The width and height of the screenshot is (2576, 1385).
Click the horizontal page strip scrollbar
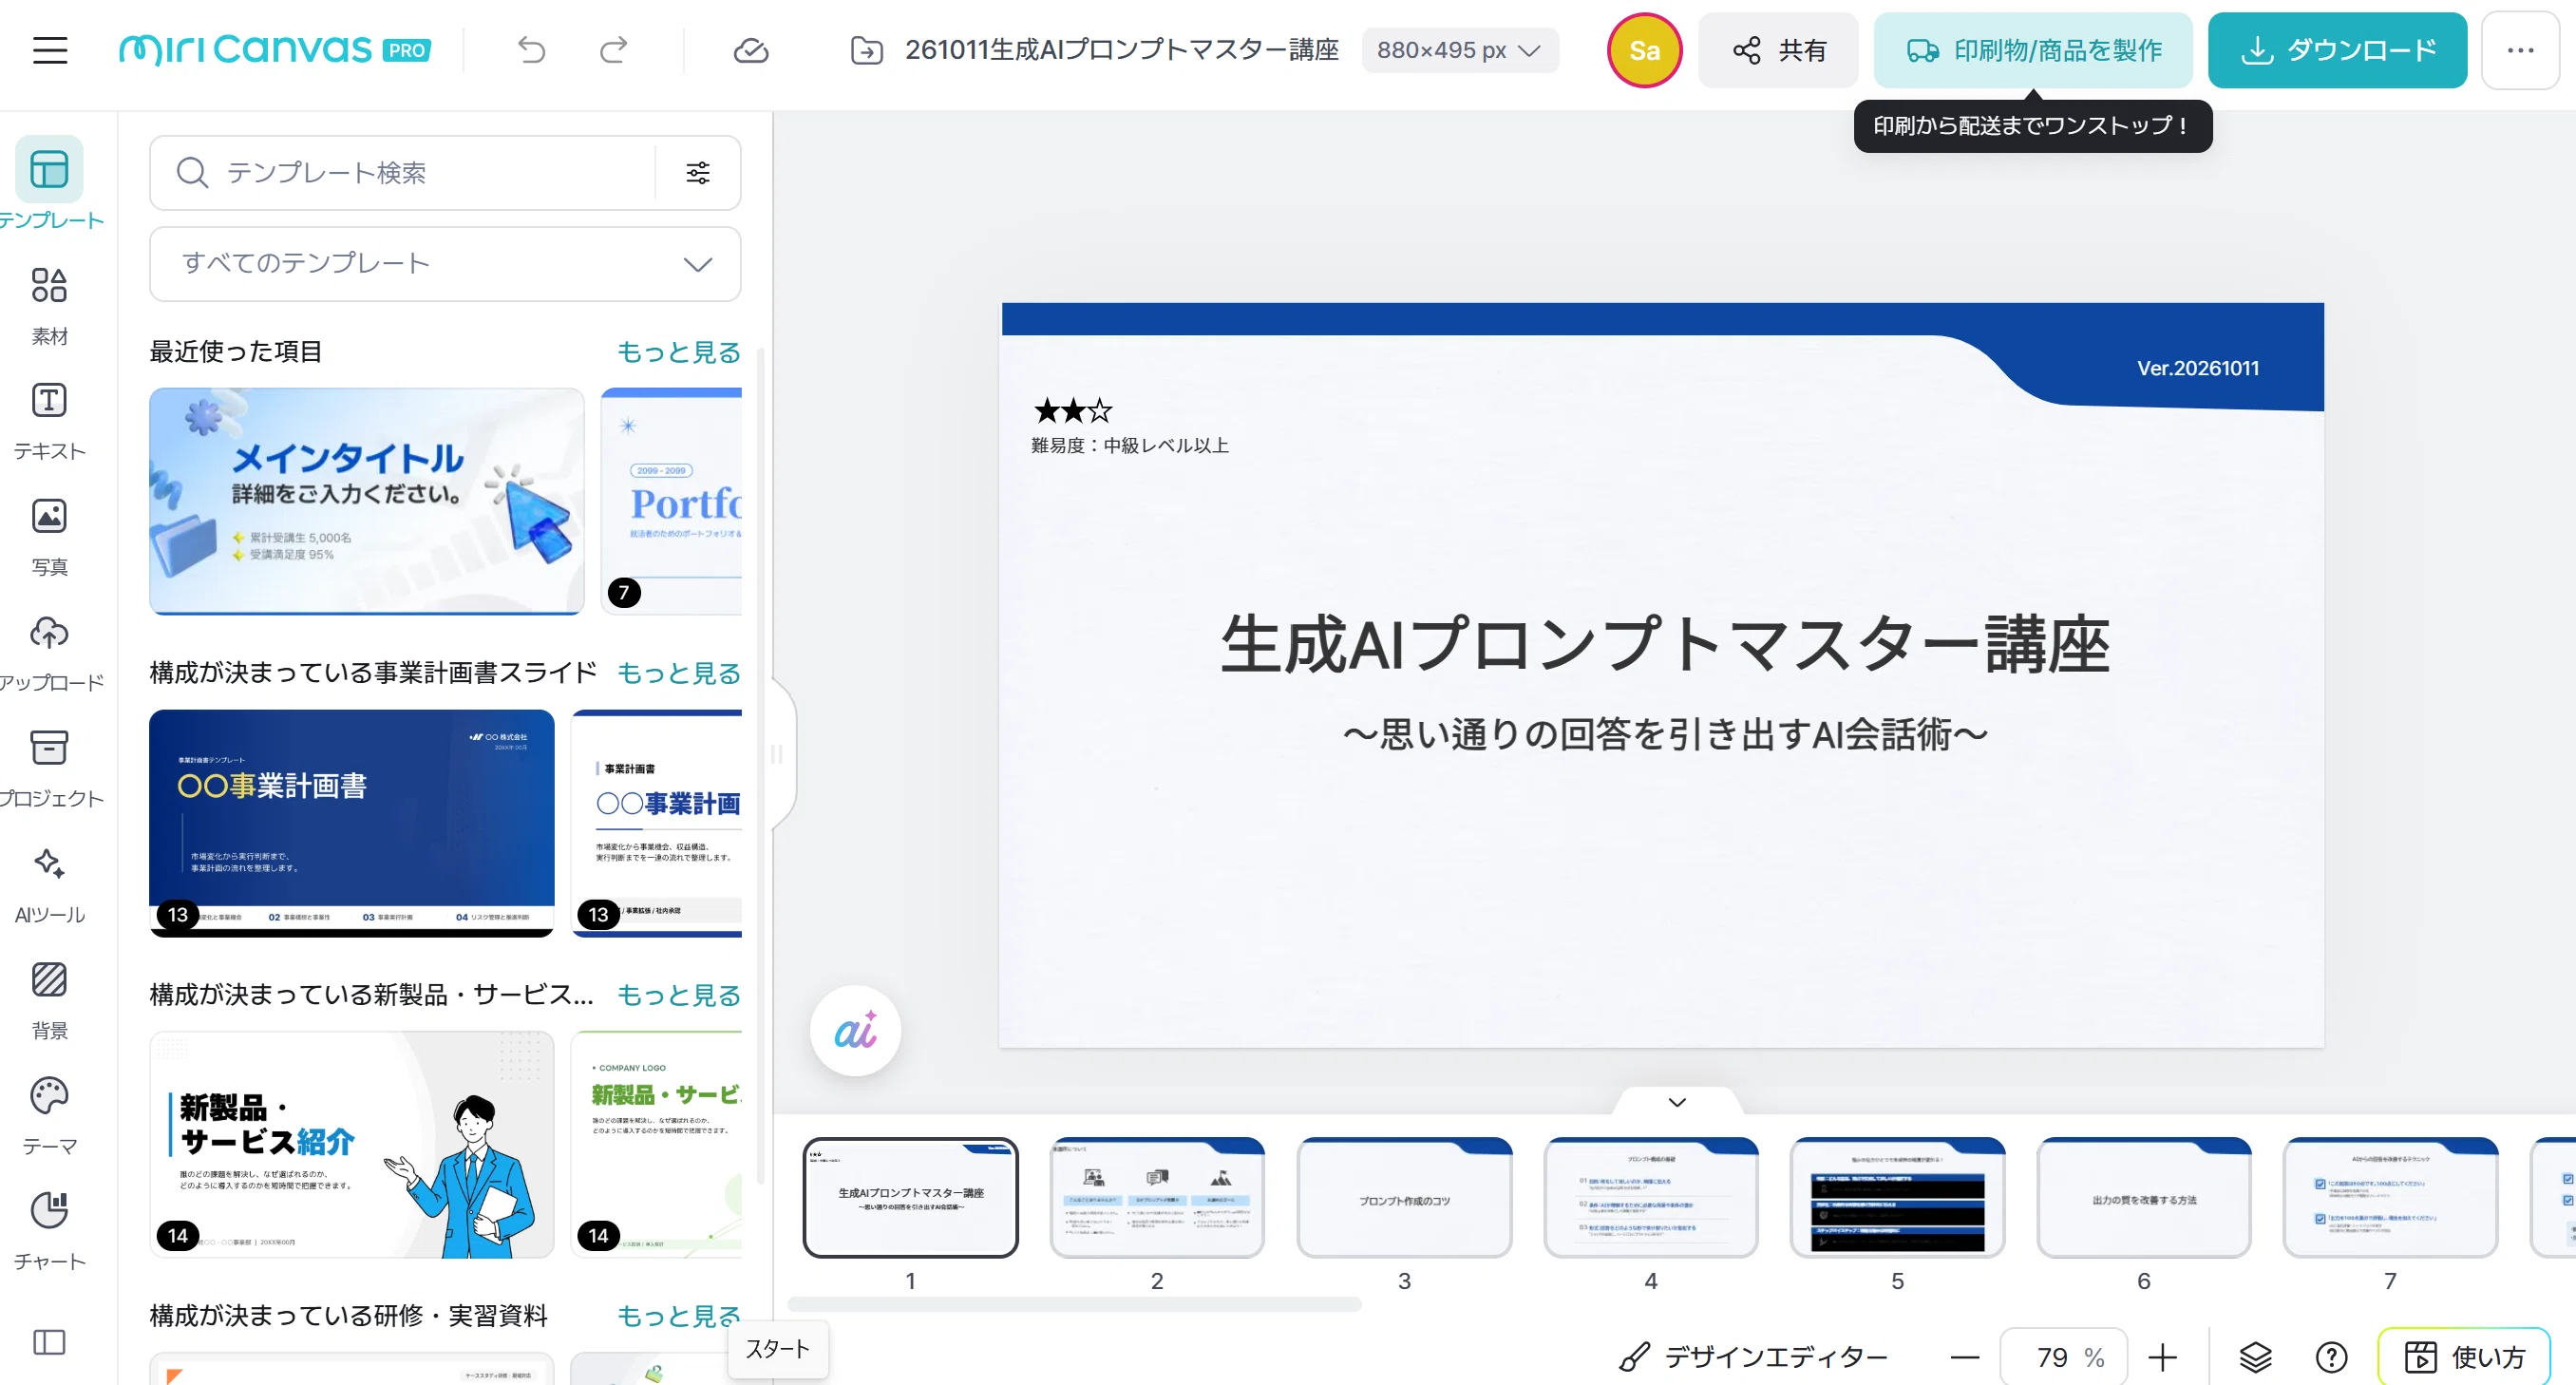(x=1074, y=1304)
